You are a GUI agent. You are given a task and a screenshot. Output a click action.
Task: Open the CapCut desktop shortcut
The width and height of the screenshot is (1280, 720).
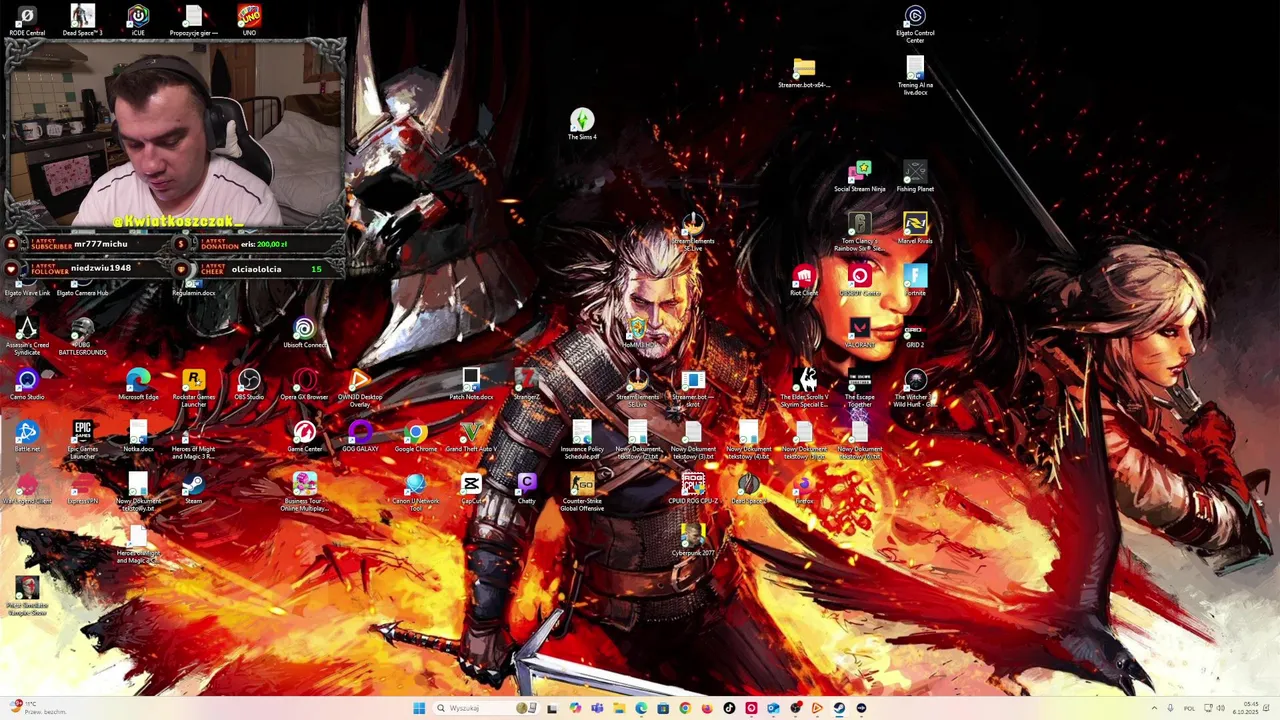(x=471, y=489)
